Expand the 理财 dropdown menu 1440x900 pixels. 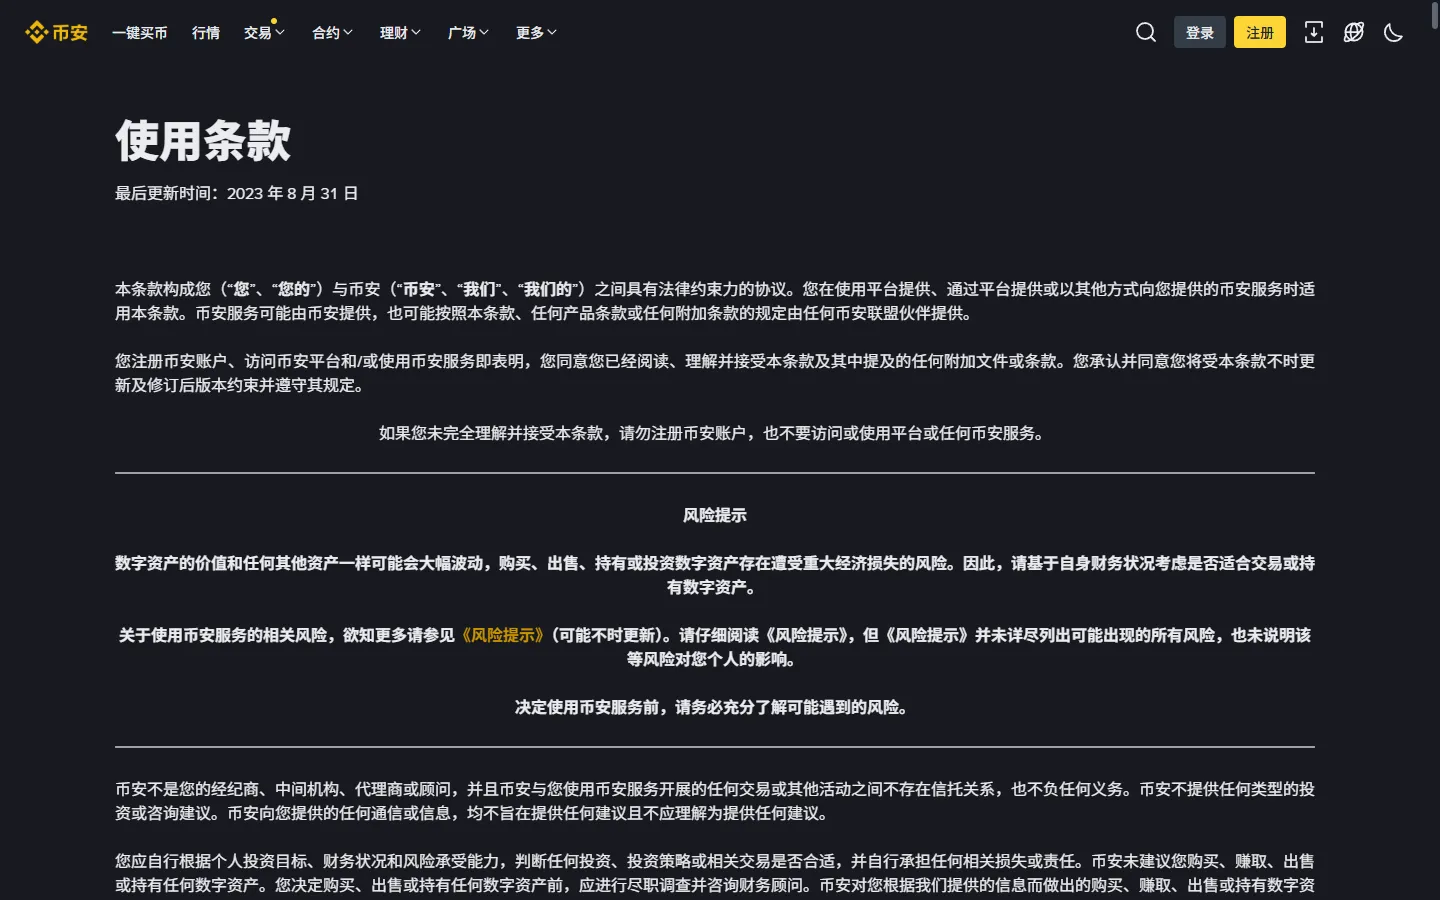400,33
